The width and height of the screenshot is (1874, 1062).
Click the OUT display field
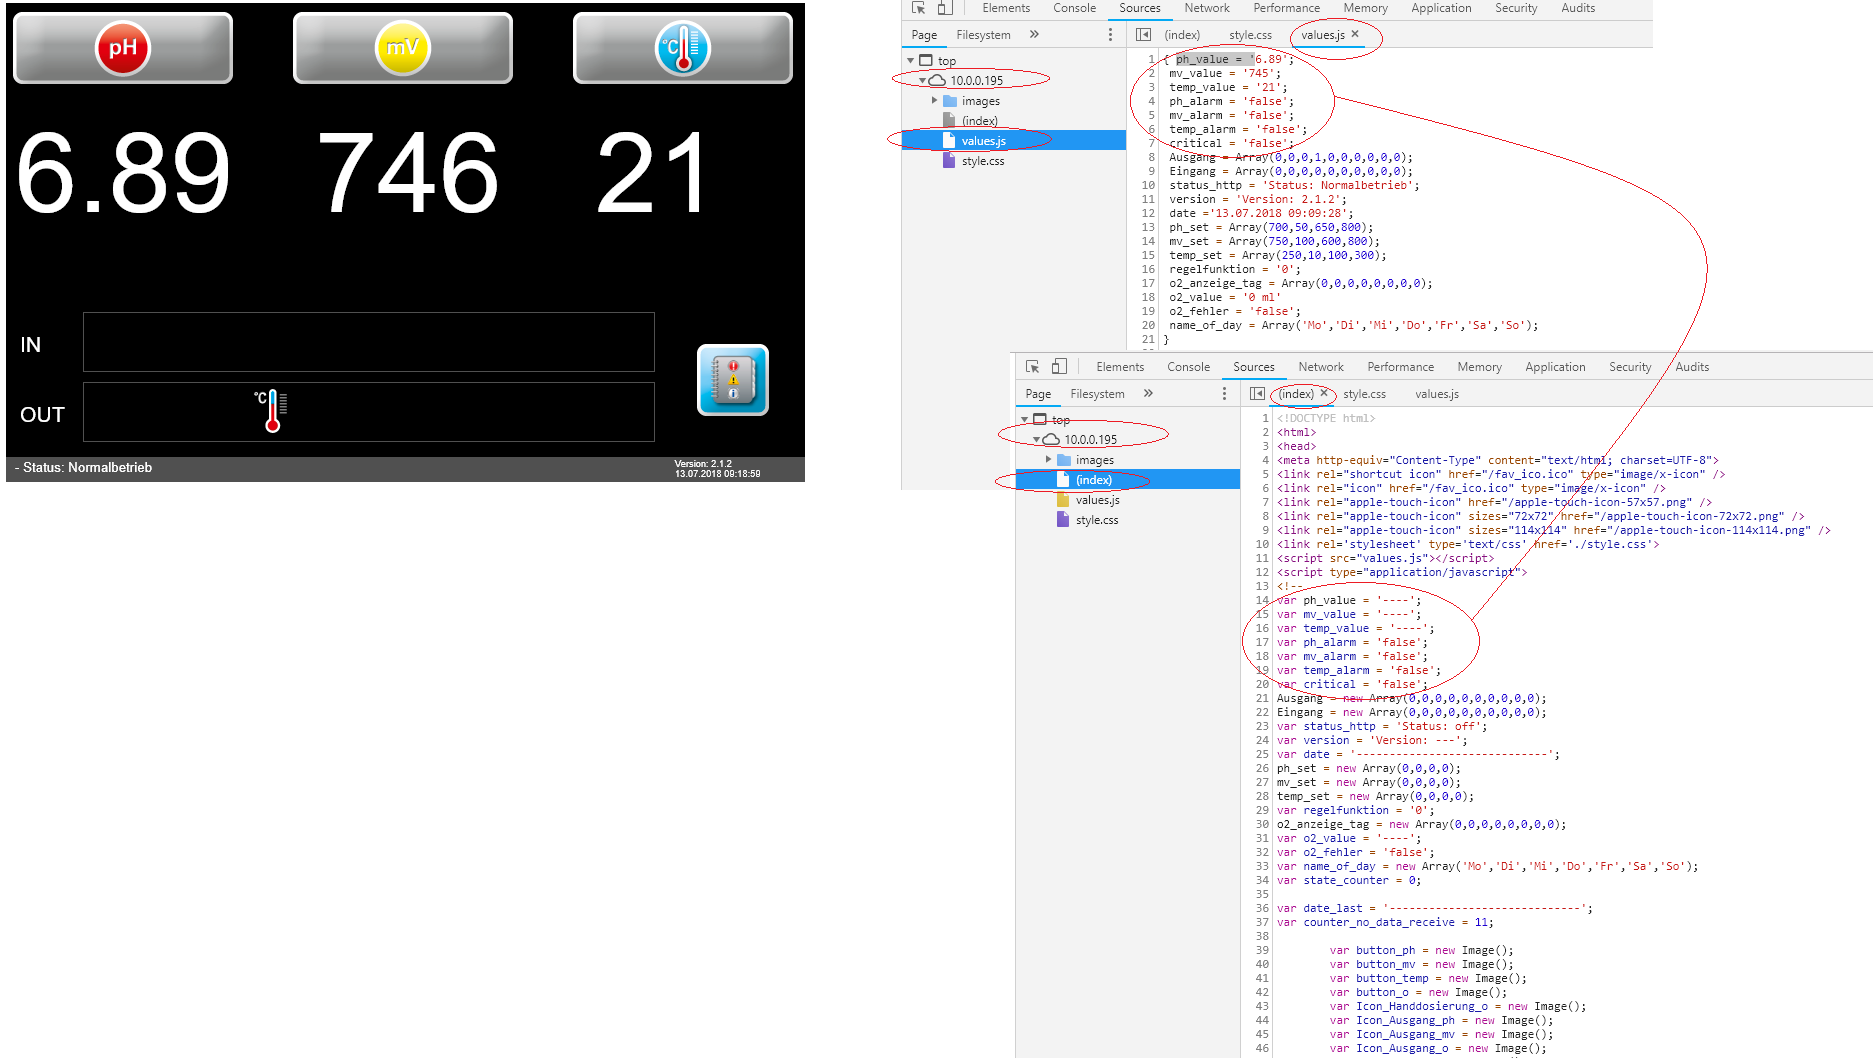pos(369,412)
